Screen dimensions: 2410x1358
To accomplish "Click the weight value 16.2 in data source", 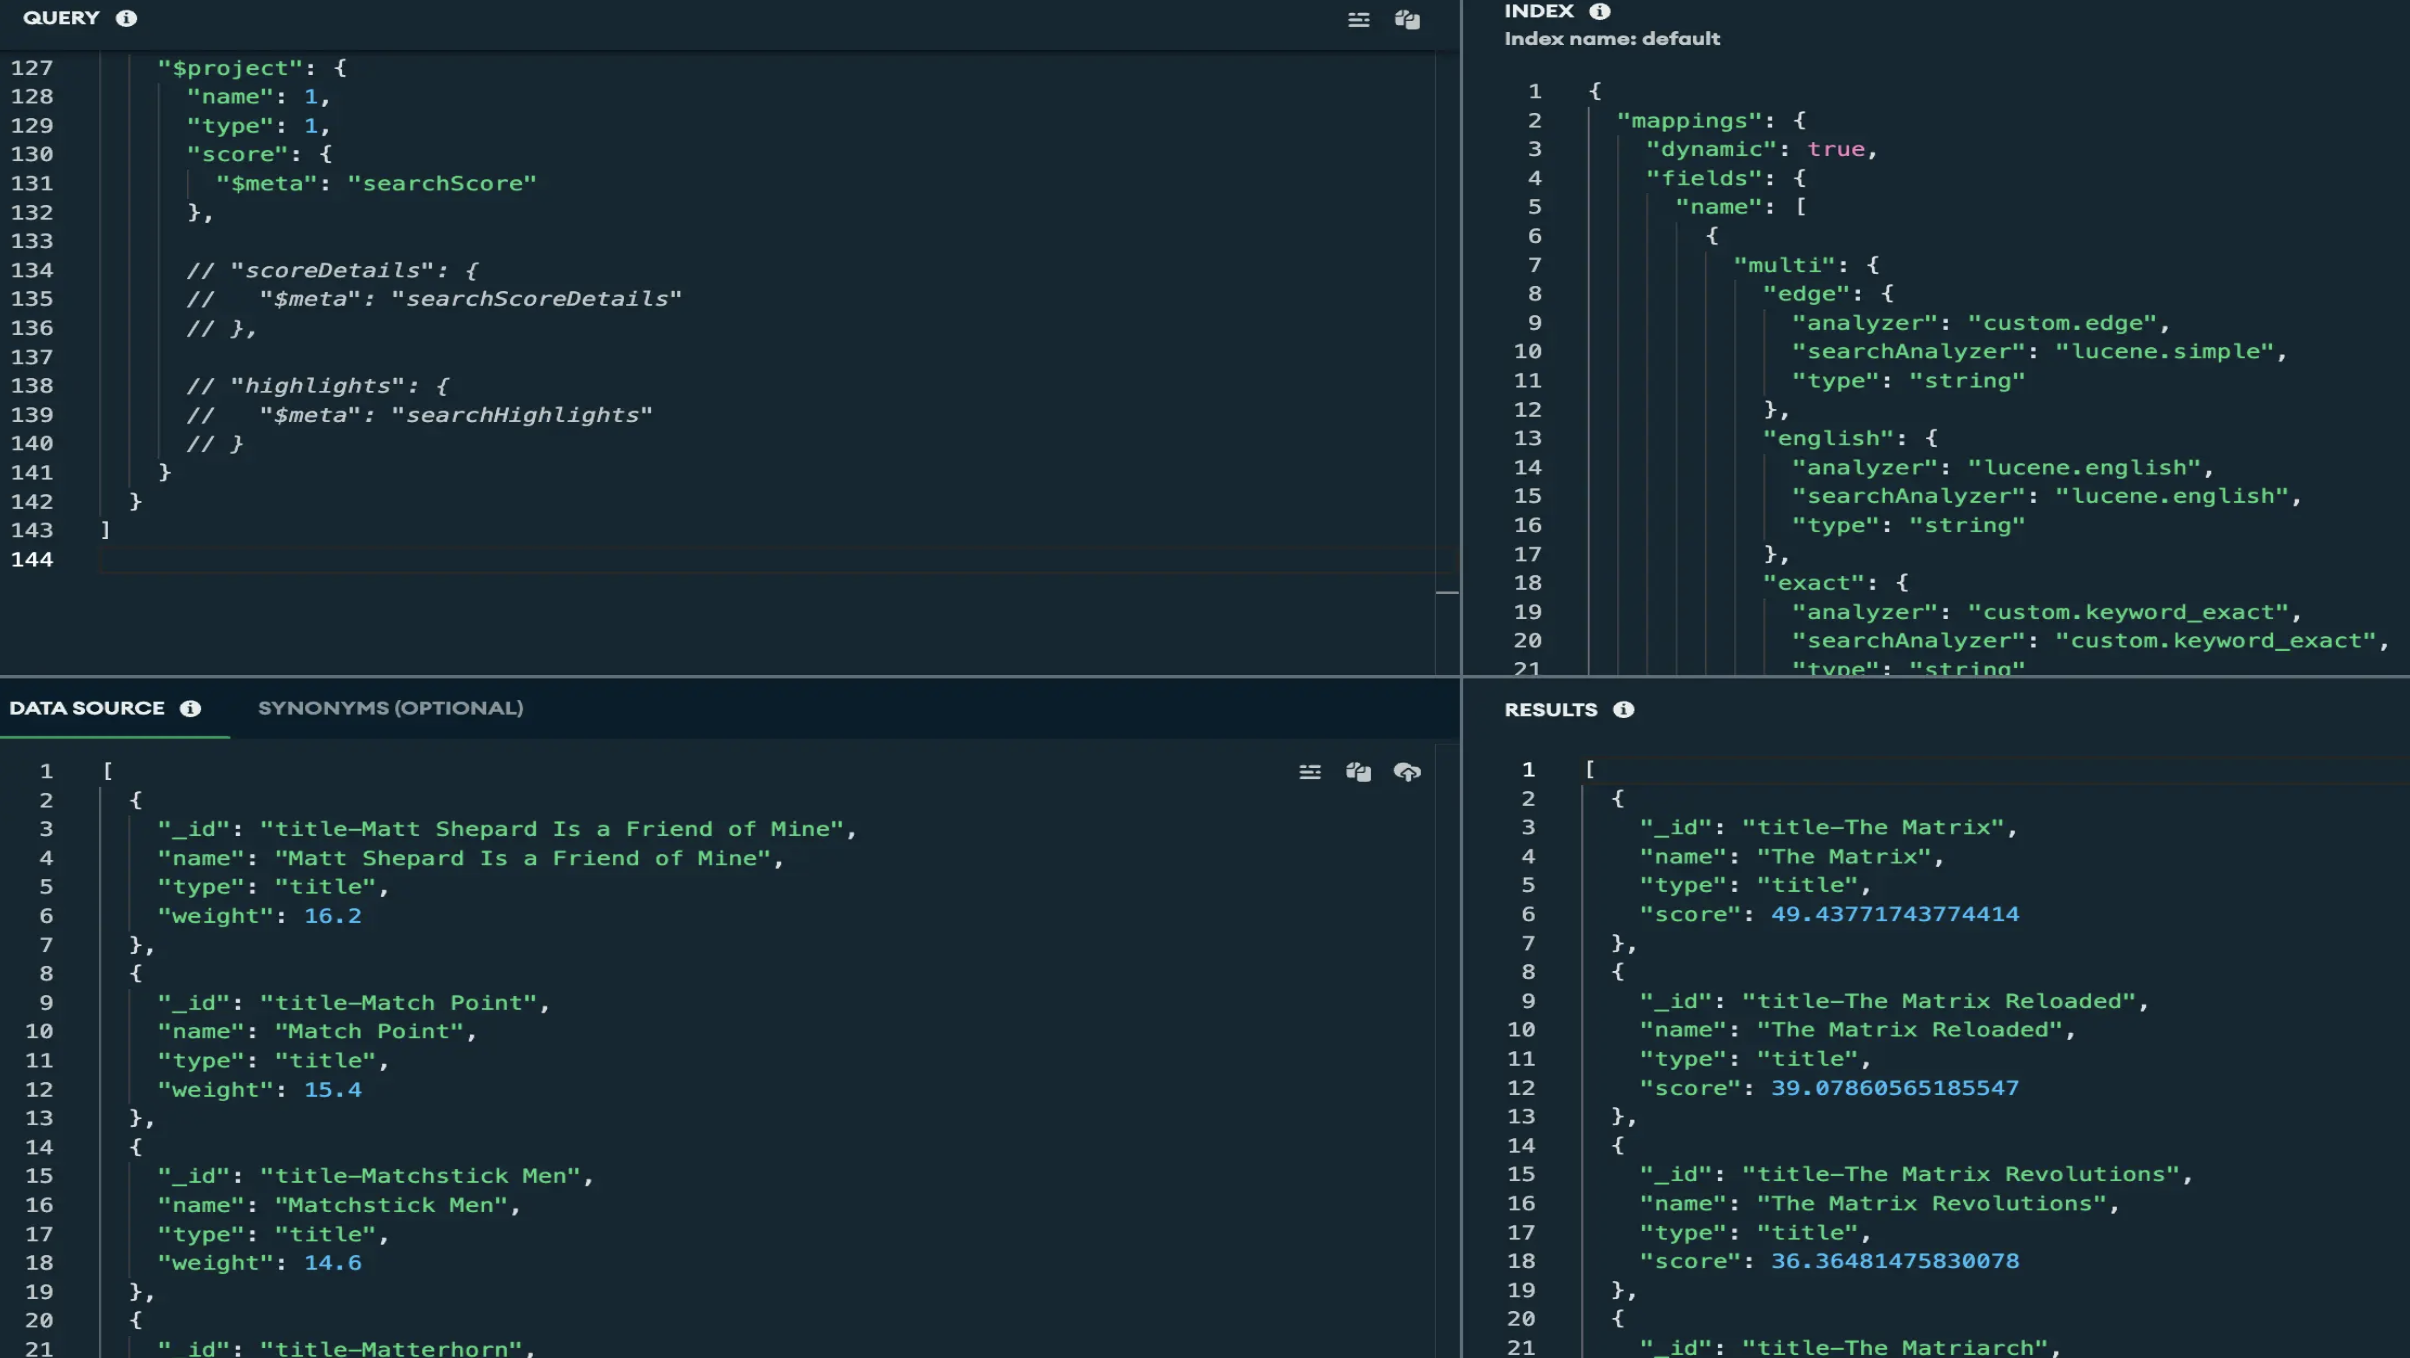I will click(332, 916).
